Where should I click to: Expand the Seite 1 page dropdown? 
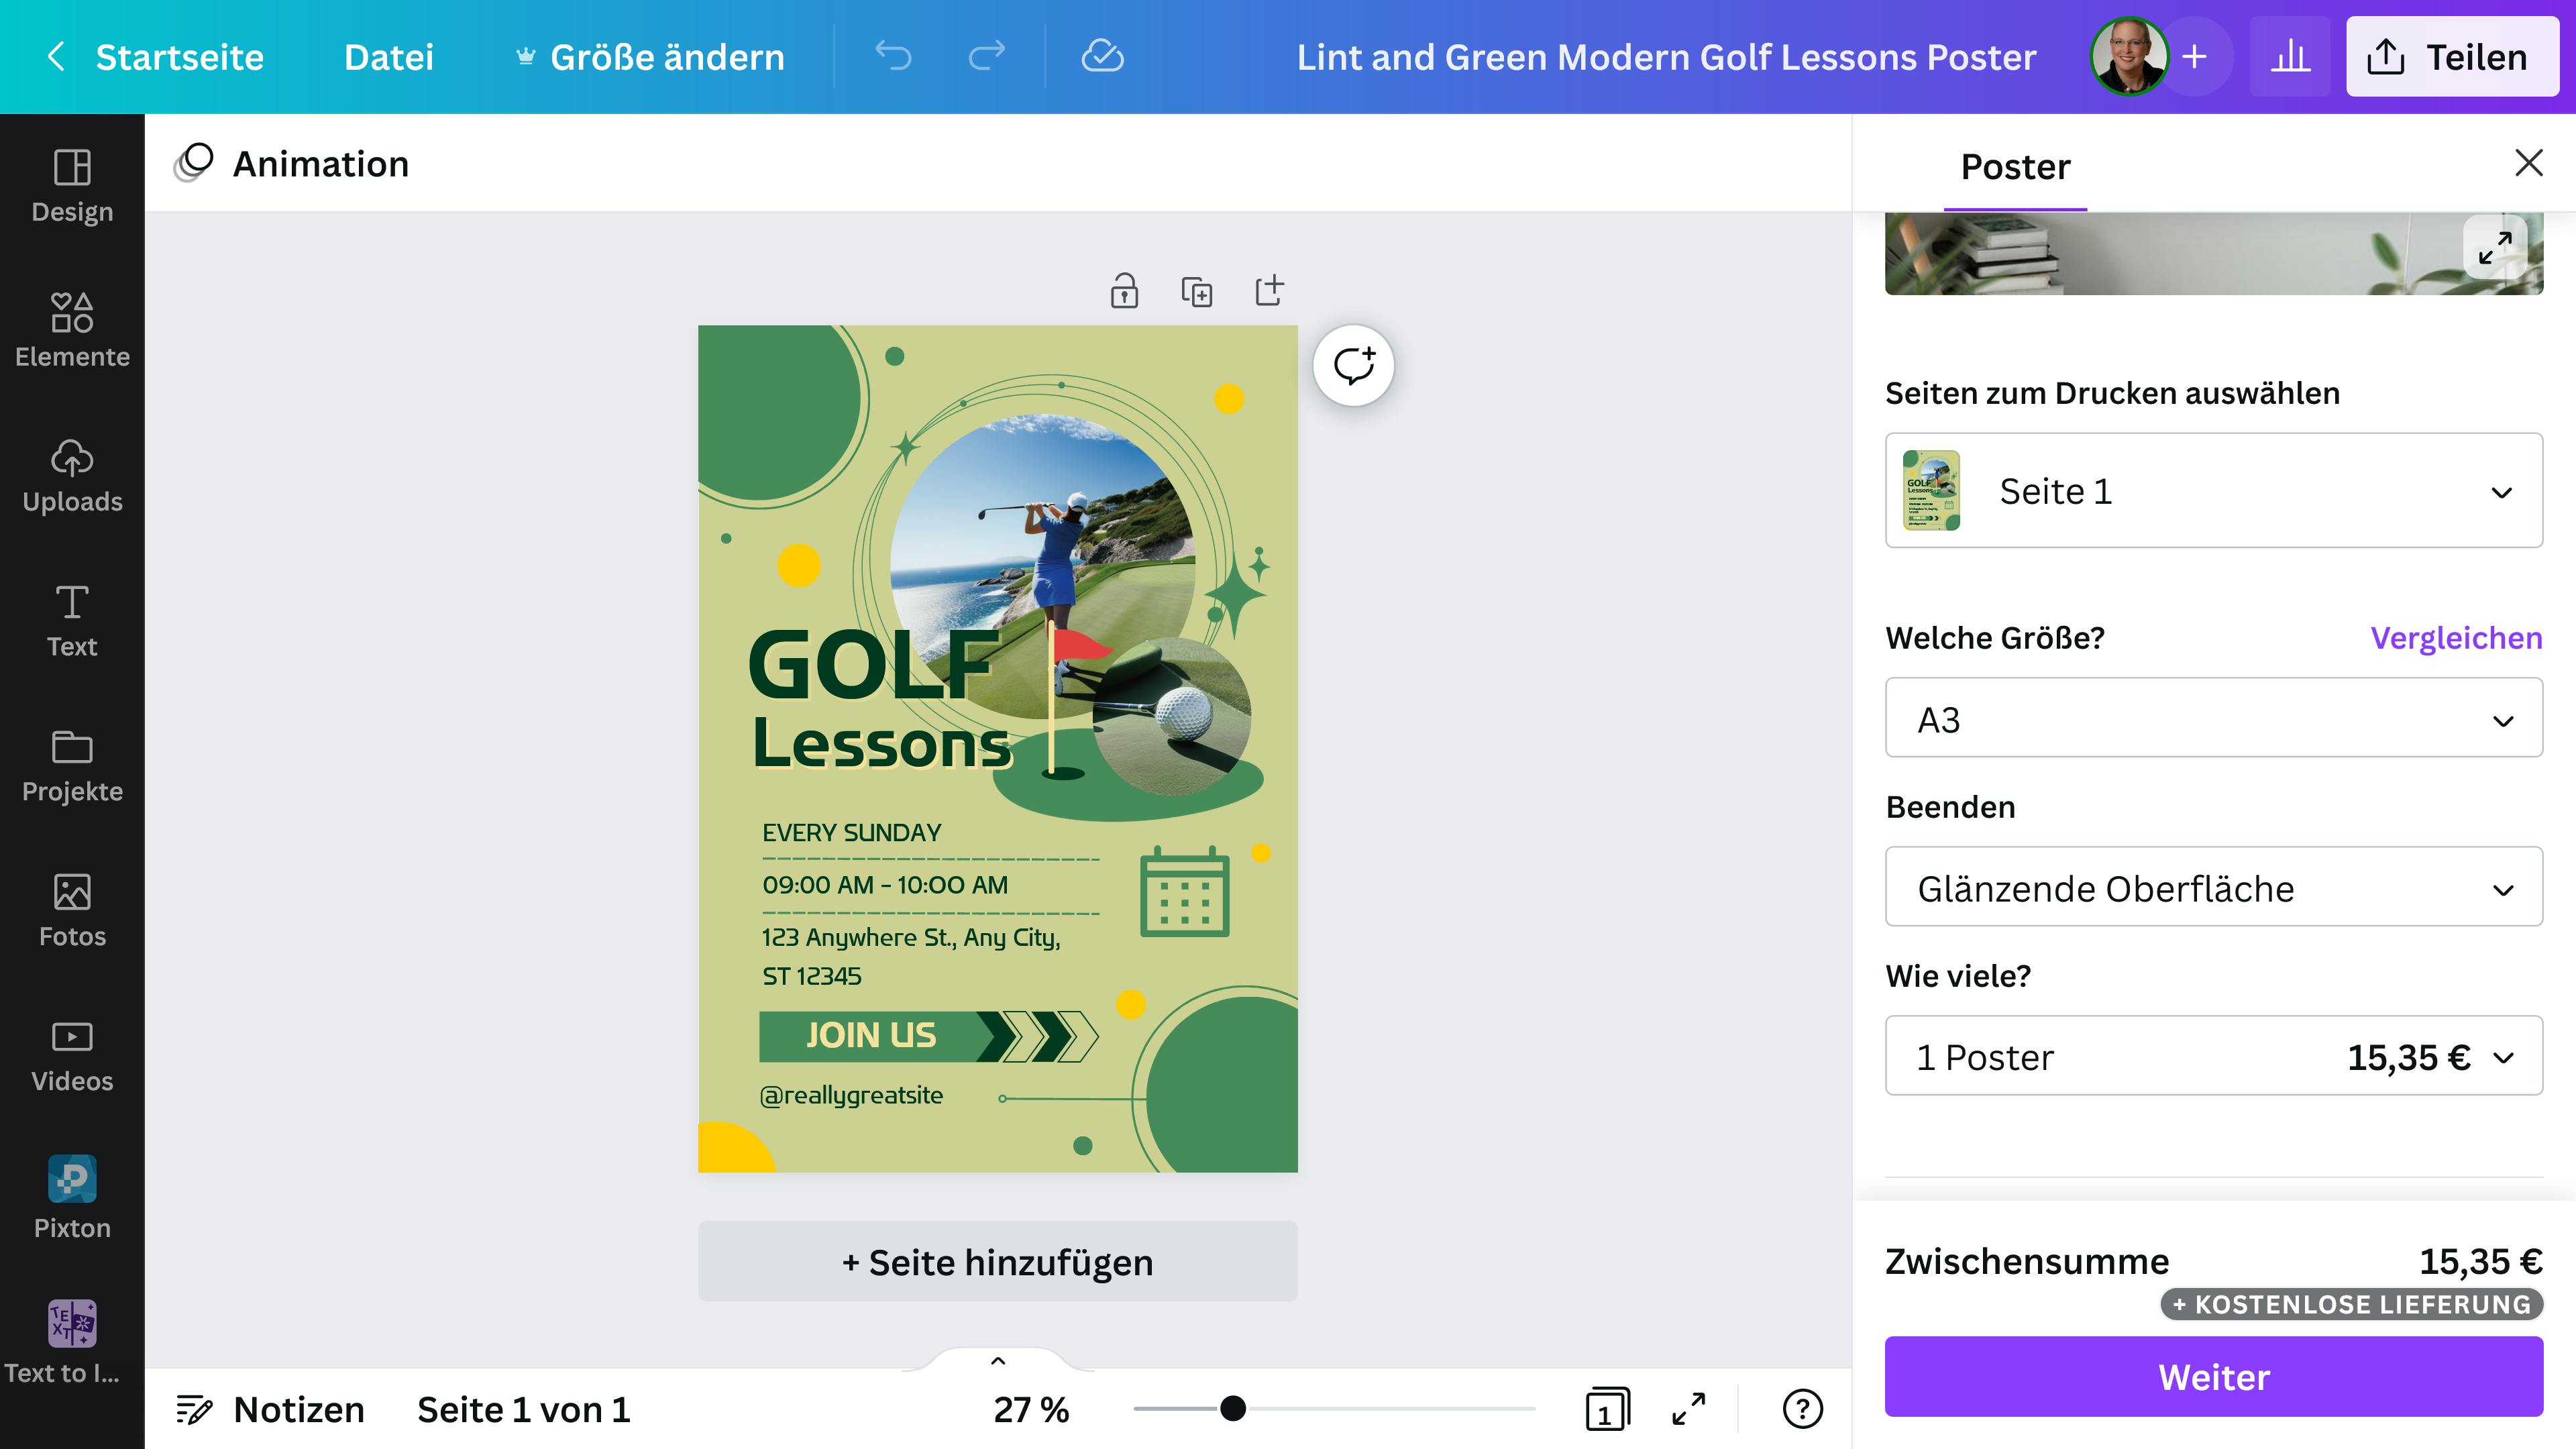2213,490
